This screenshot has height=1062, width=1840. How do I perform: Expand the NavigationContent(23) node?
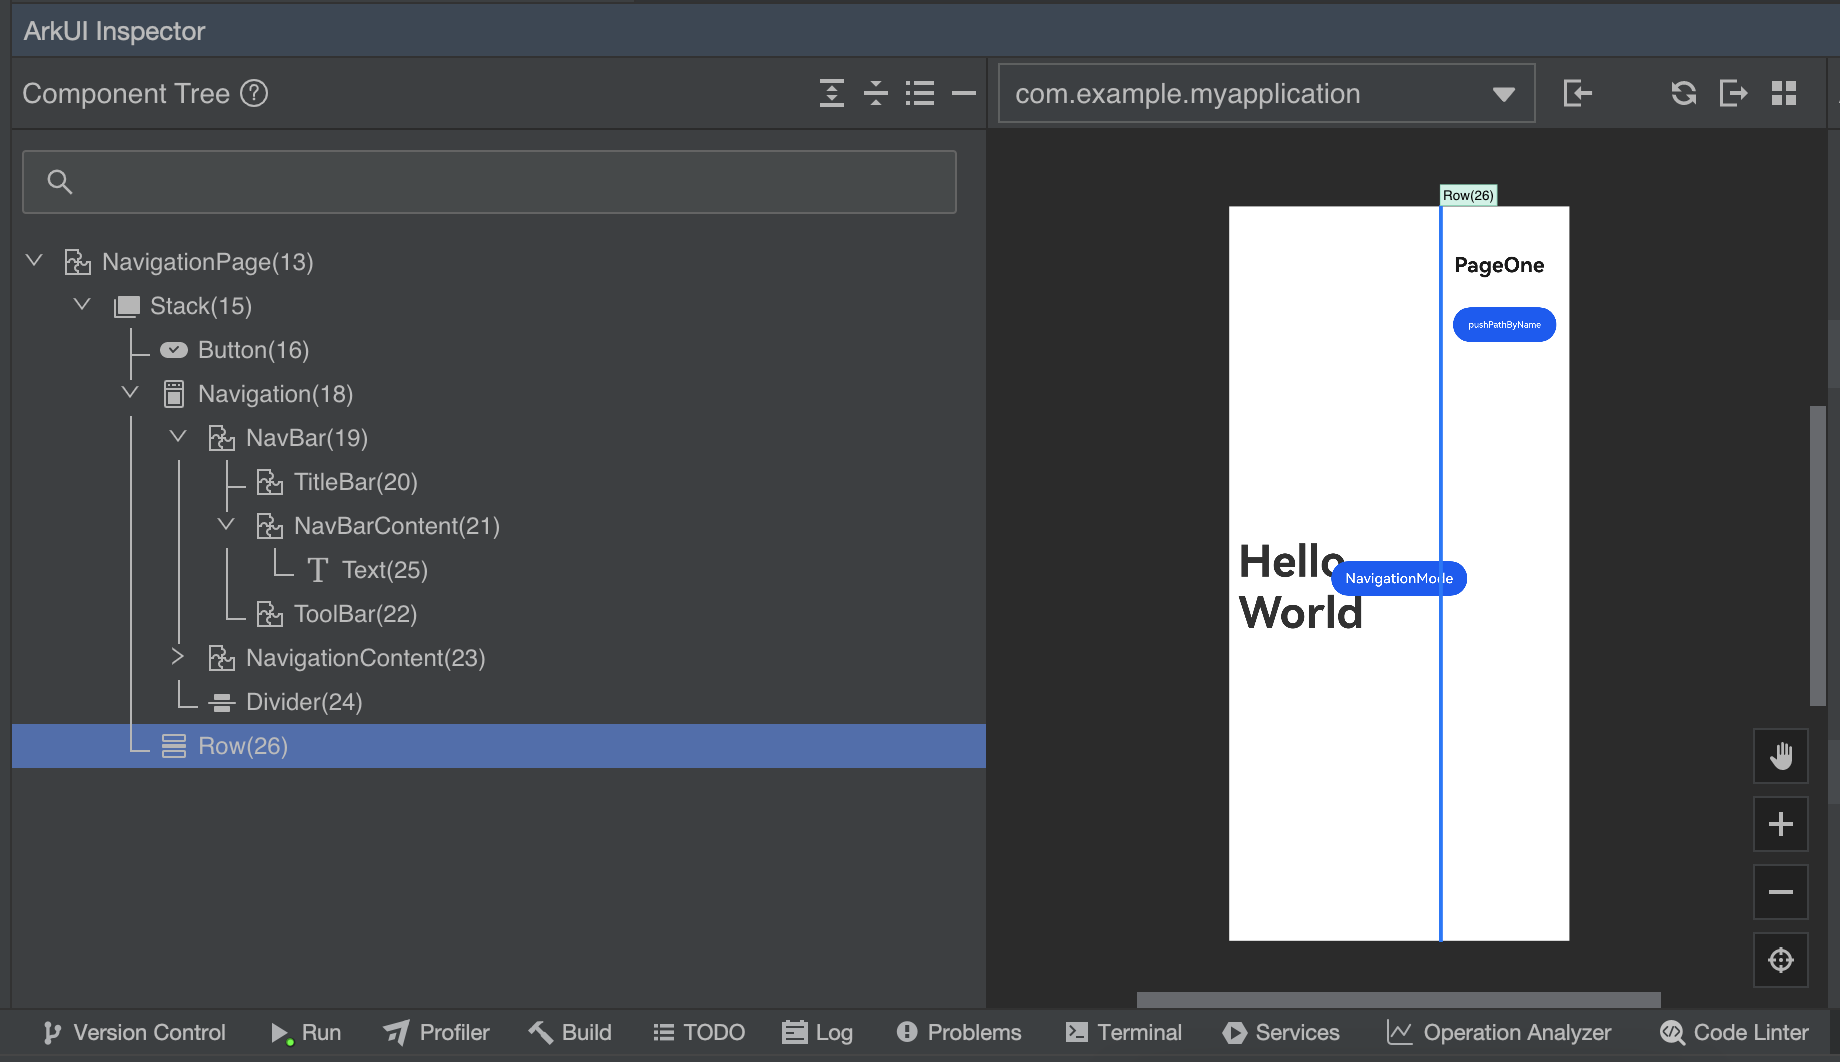178,657
